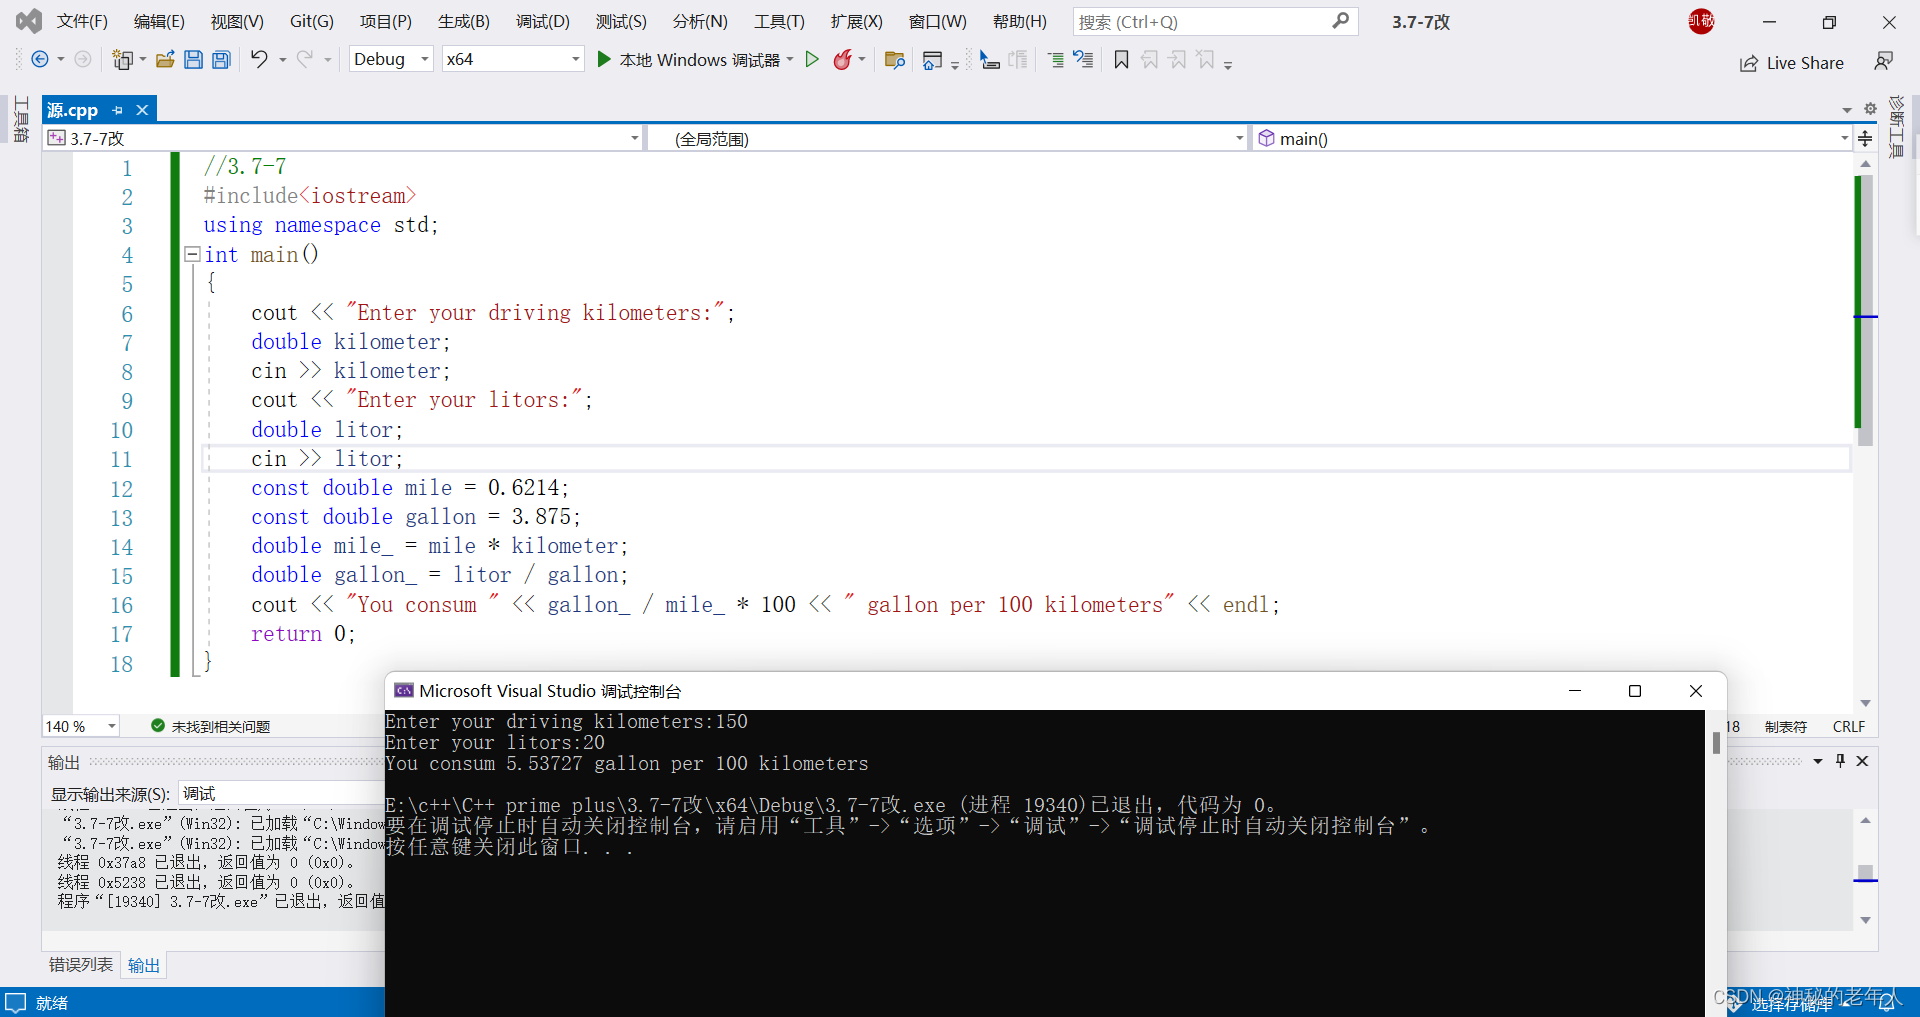Trigger Hot Reload with the flame icon

click(842, 59)
